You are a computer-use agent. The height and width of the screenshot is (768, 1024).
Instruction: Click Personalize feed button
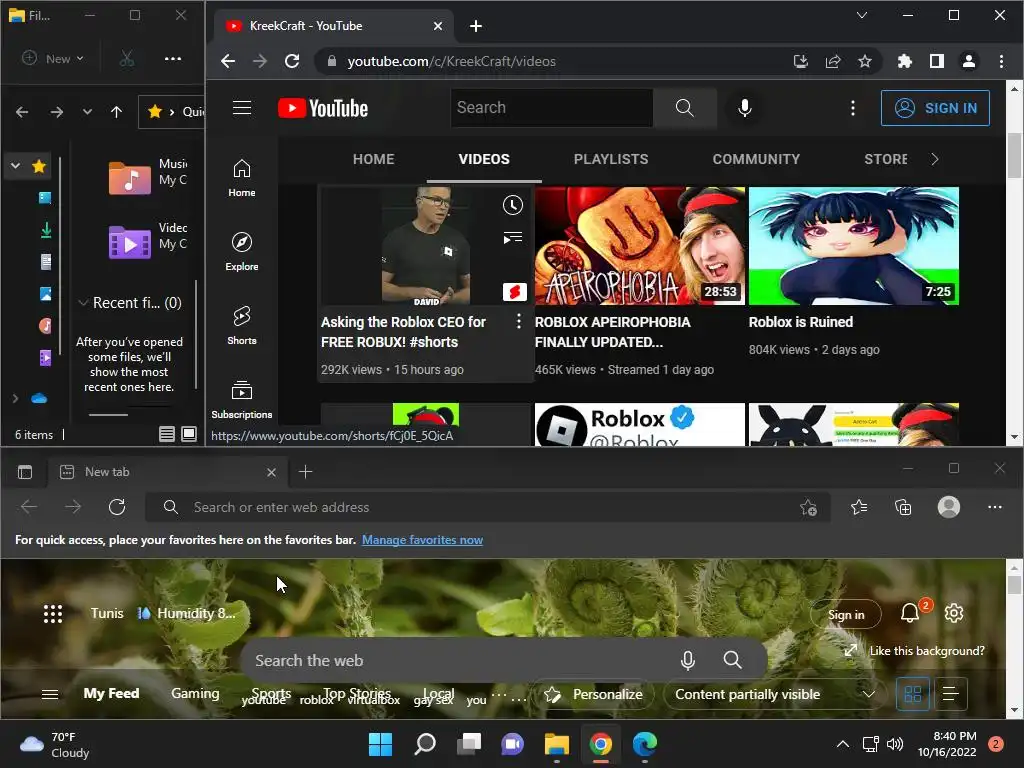click(x=594, y=694)
